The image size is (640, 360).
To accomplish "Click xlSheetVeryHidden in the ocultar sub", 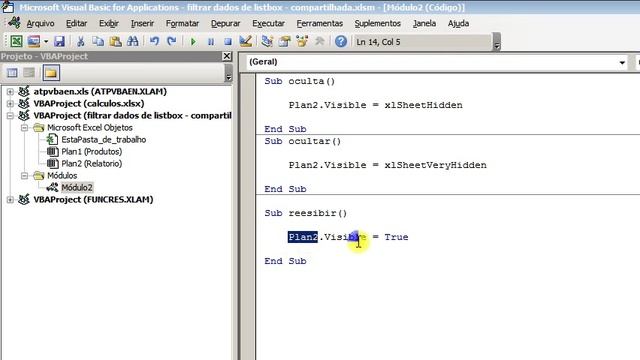I will (x=435, y=165).
